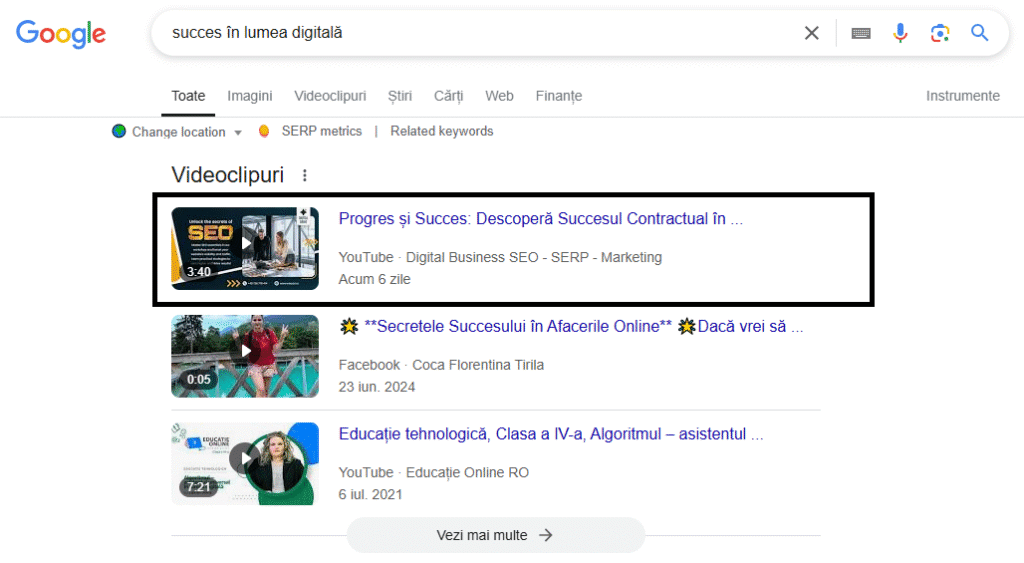Screen dimensions: 1024x563
Task: Switch to the Web tab
Action: click(499, 96)
